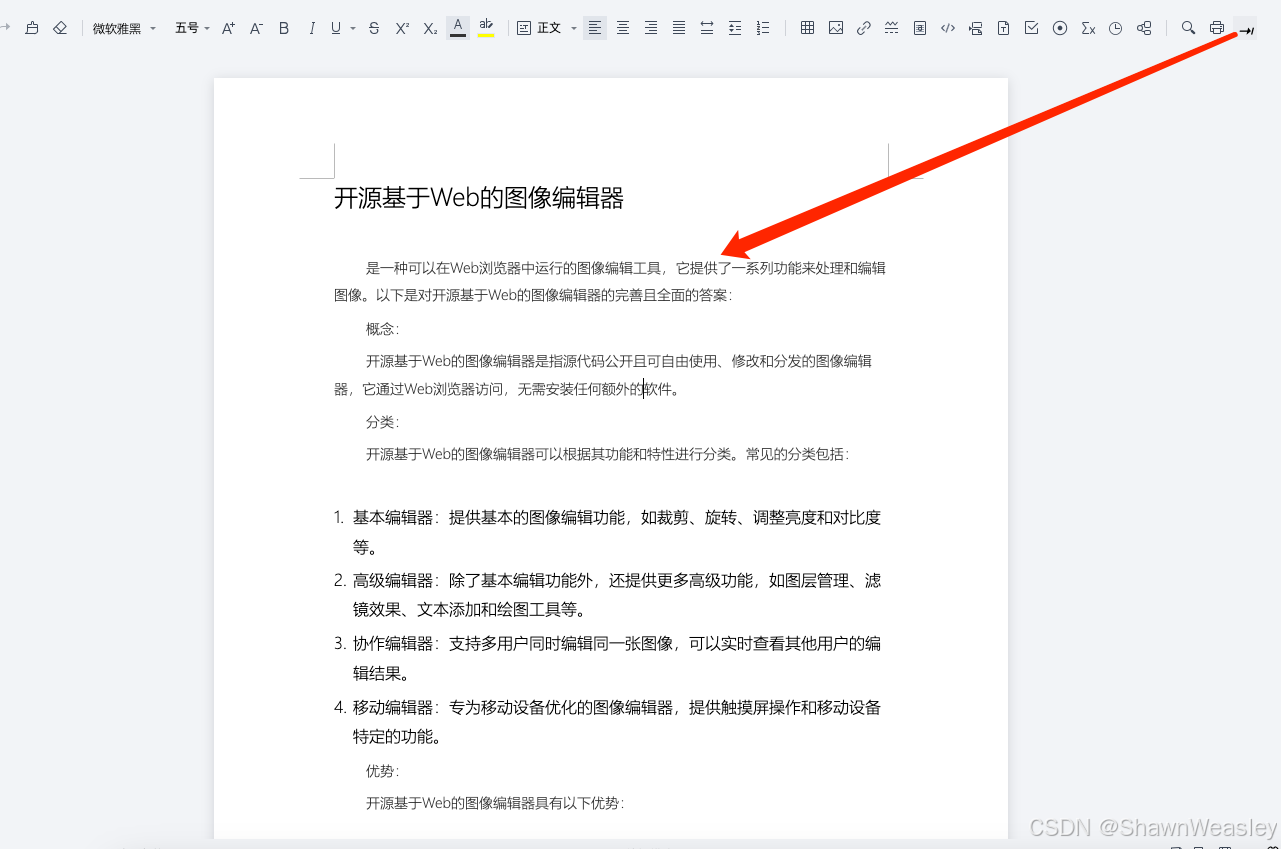1281x849 pixels.
Task: Click list item 2 高级编辑器
Action: [607, 595]
